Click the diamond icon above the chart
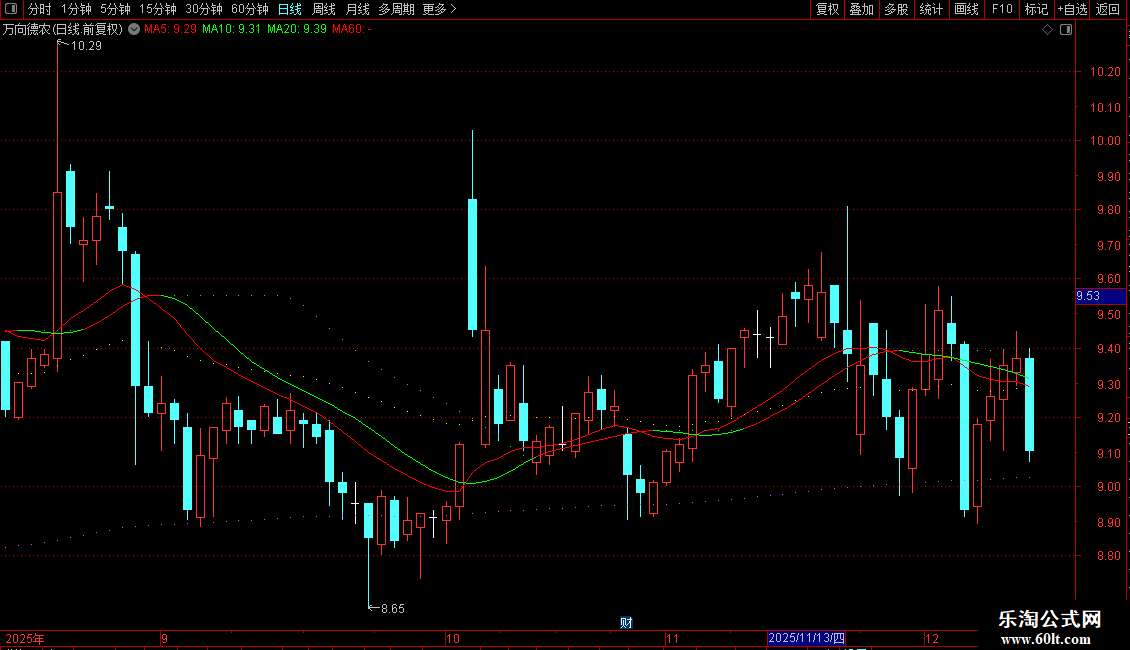Screen dimensions: 1130x650 tap(1048, 30)
